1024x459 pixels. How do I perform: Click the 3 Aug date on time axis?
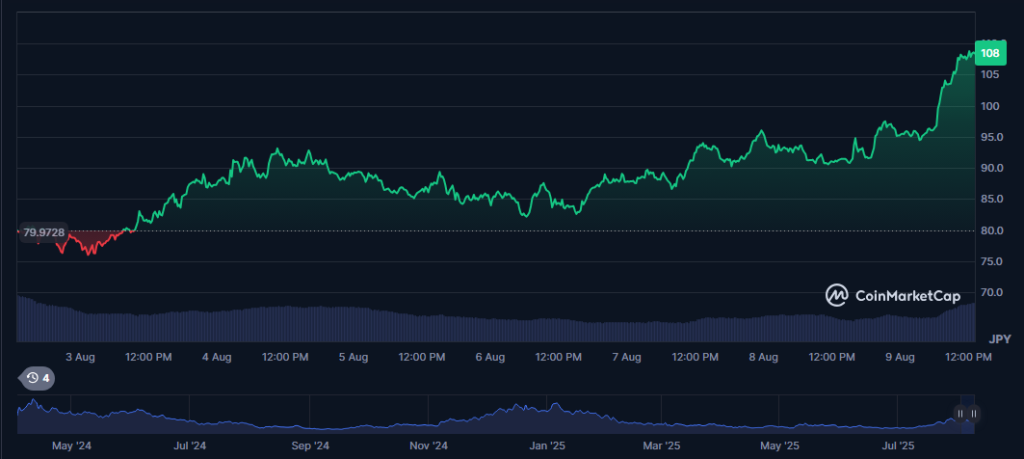point(81,357)
